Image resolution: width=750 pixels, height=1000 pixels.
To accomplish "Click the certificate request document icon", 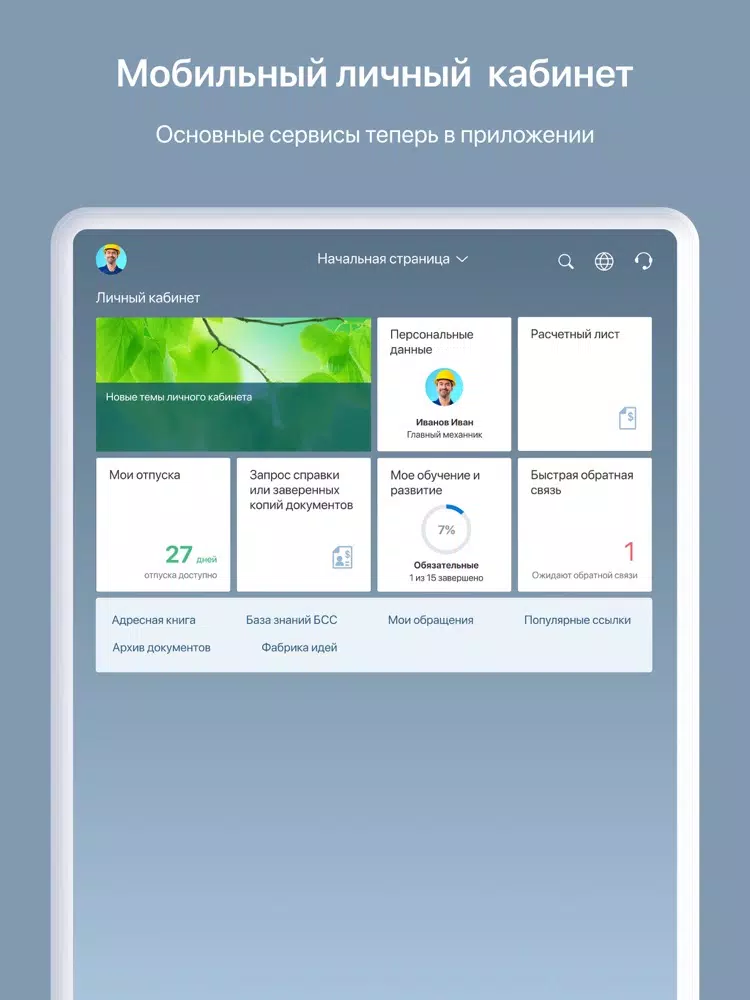I will coord(342,557).
